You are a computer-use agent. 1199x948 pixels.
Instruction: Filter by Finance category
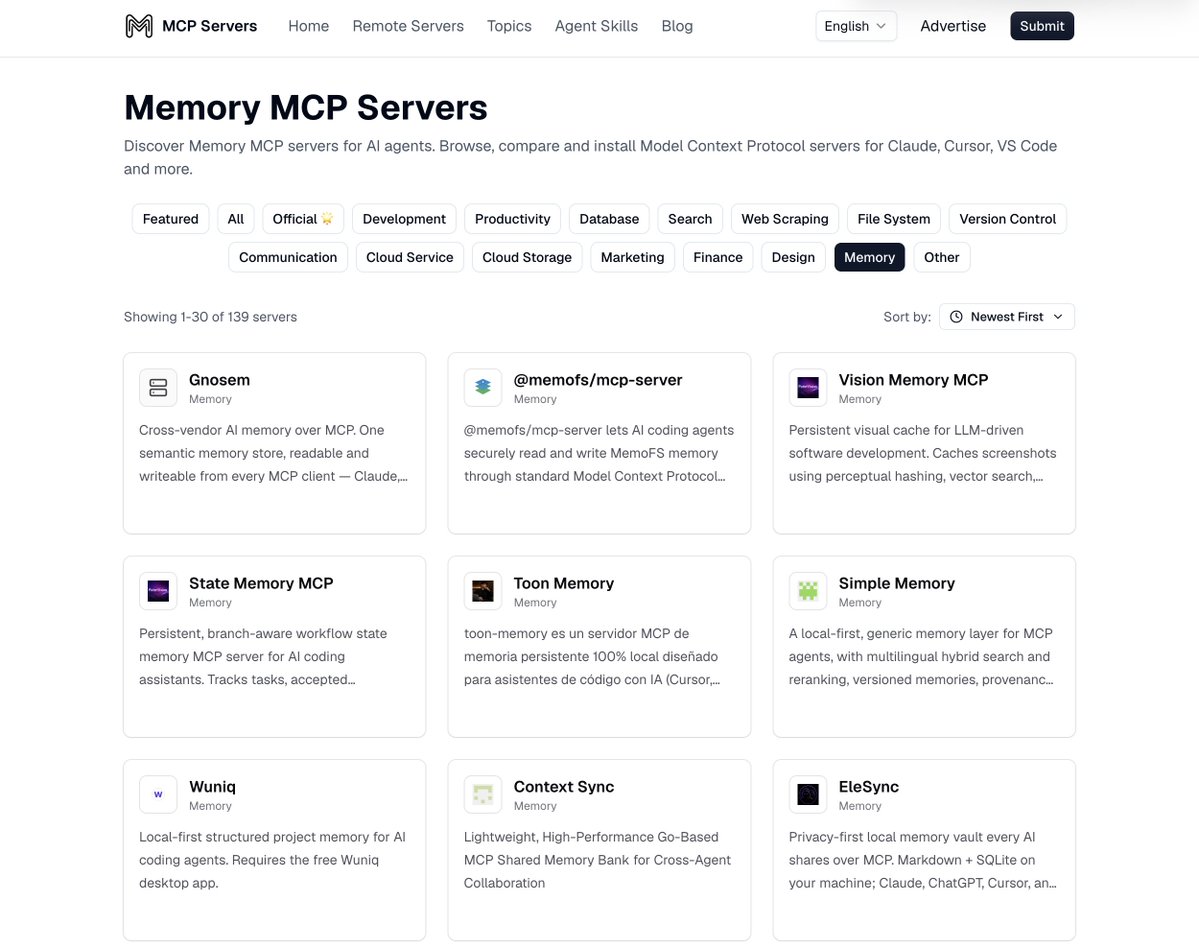[x=717, y=257]
